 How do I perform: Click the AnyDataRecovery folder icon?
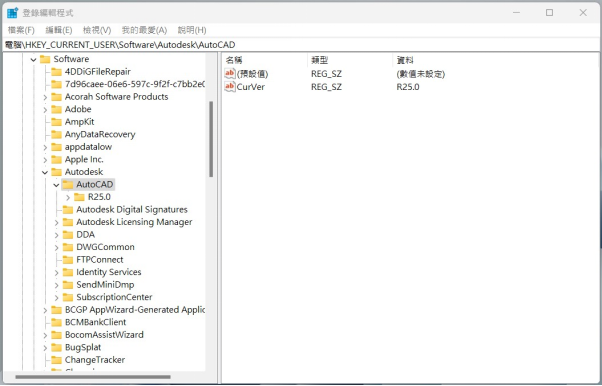coord(56,134)
